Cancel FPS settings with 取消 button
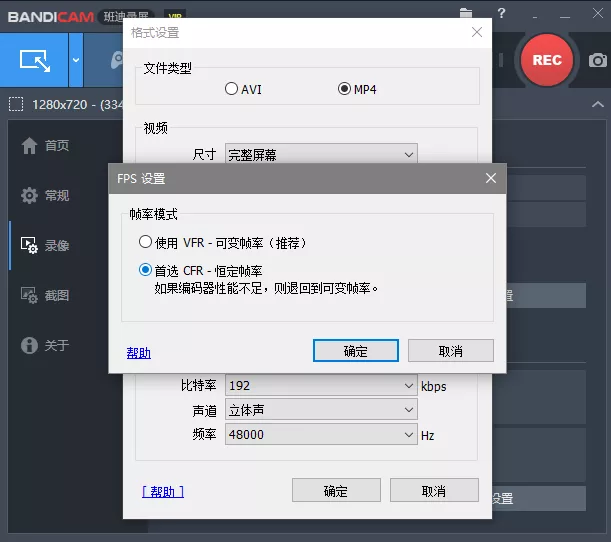 [x=451, y=351]
